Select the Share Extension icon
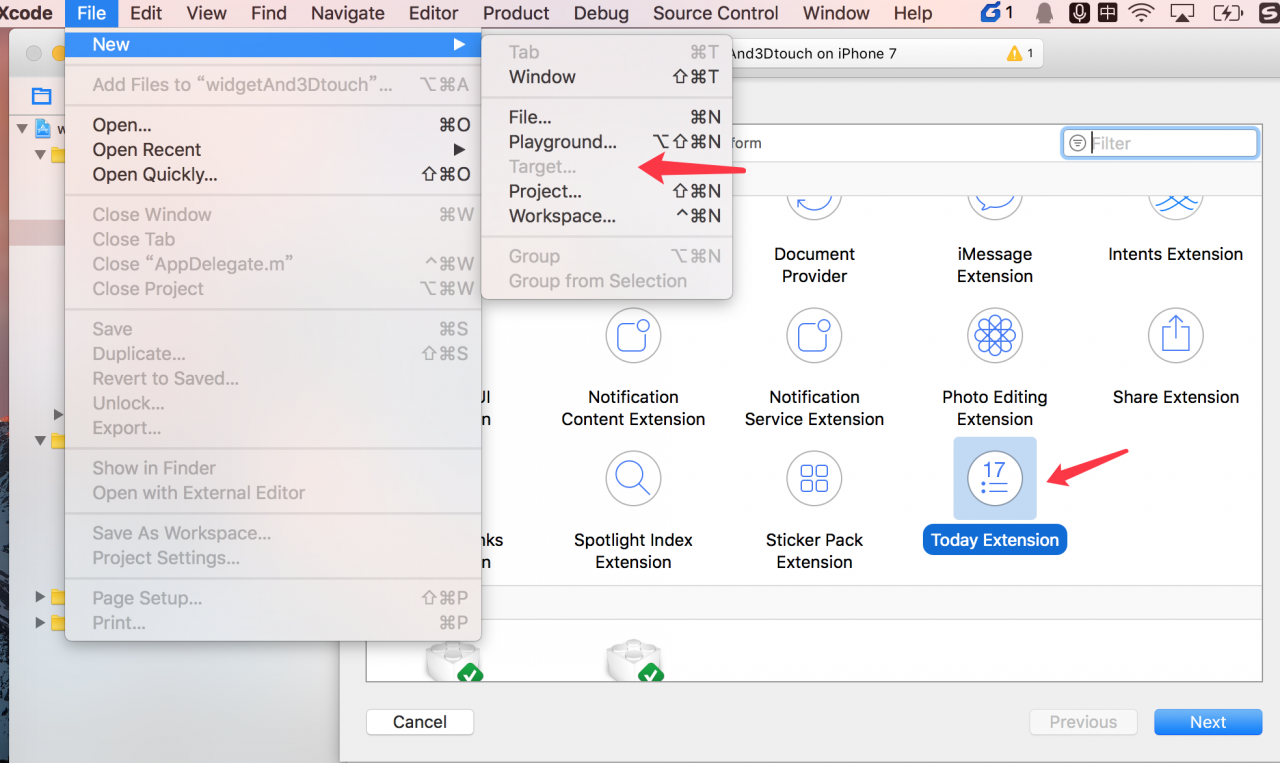Screen dimensions: 1280x763 (1175, 335)
